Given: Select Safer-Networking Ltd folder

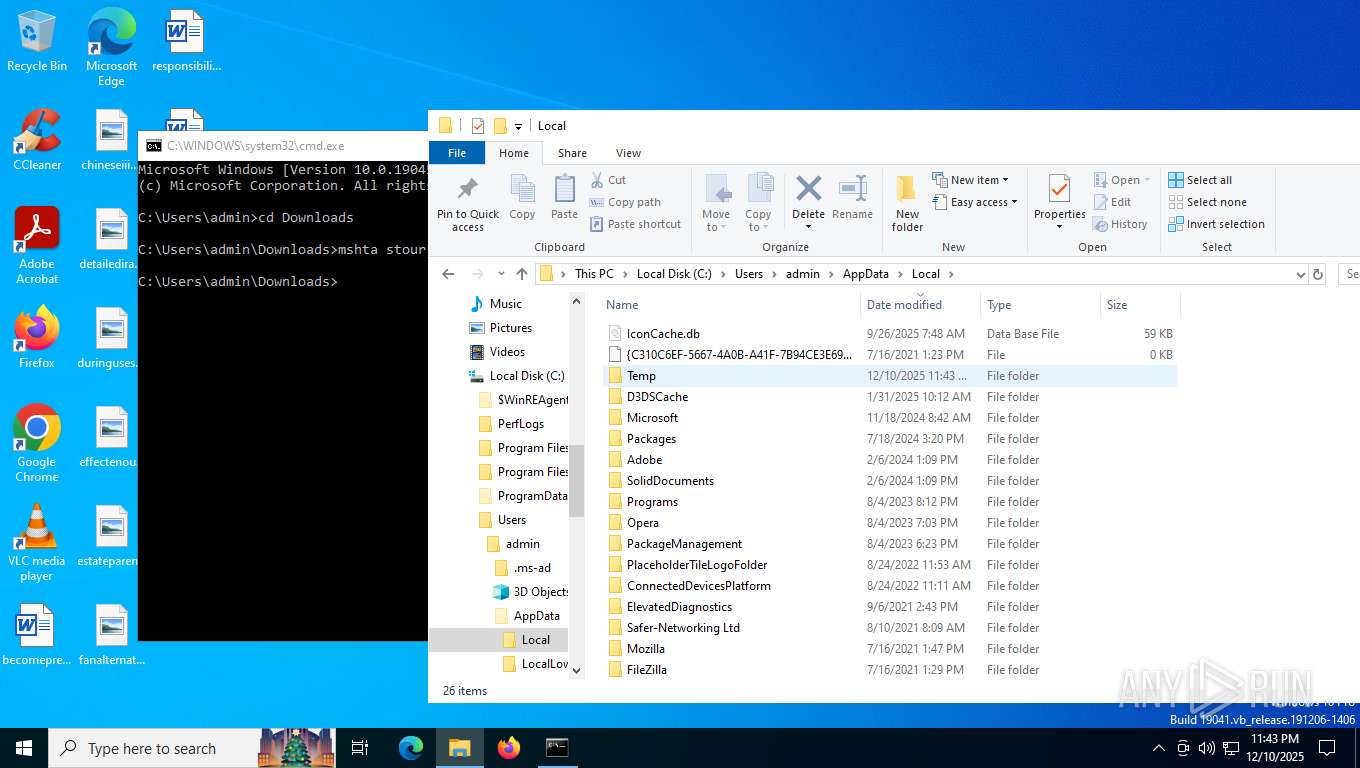Looking at the screenshot, I should tap(890, 628).
